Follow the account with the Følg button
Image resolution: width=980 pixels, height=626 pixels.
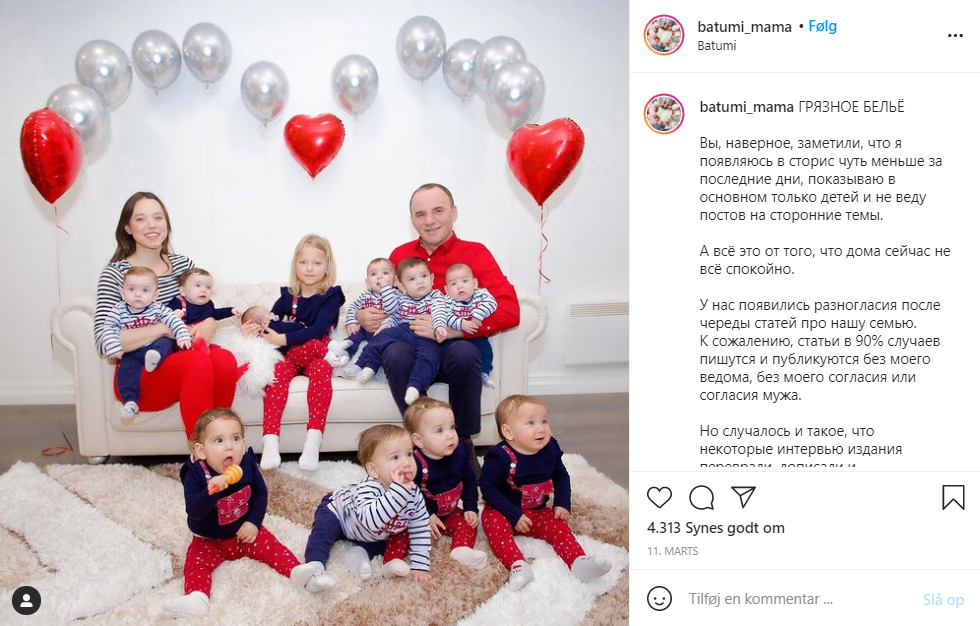click(822, 26)
